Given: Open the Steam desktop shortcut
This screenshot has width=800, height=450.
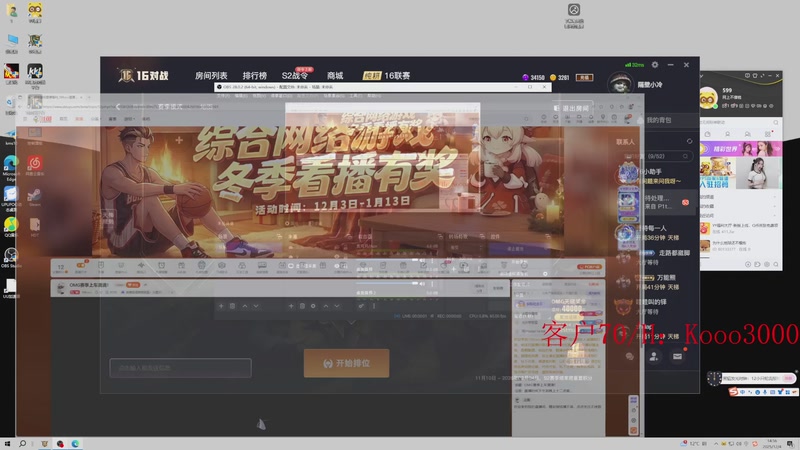Looking at the screenshot, I should click(35, 197).
